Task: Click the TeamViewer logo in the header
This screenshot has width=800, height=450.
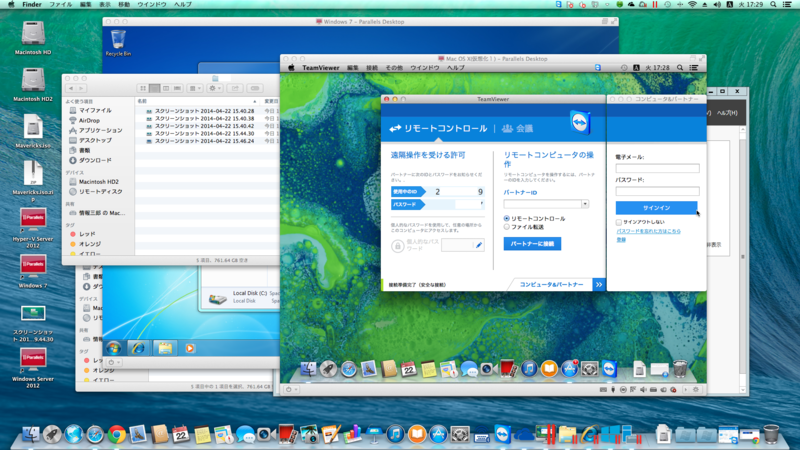Action: click(x=580, y=122)
